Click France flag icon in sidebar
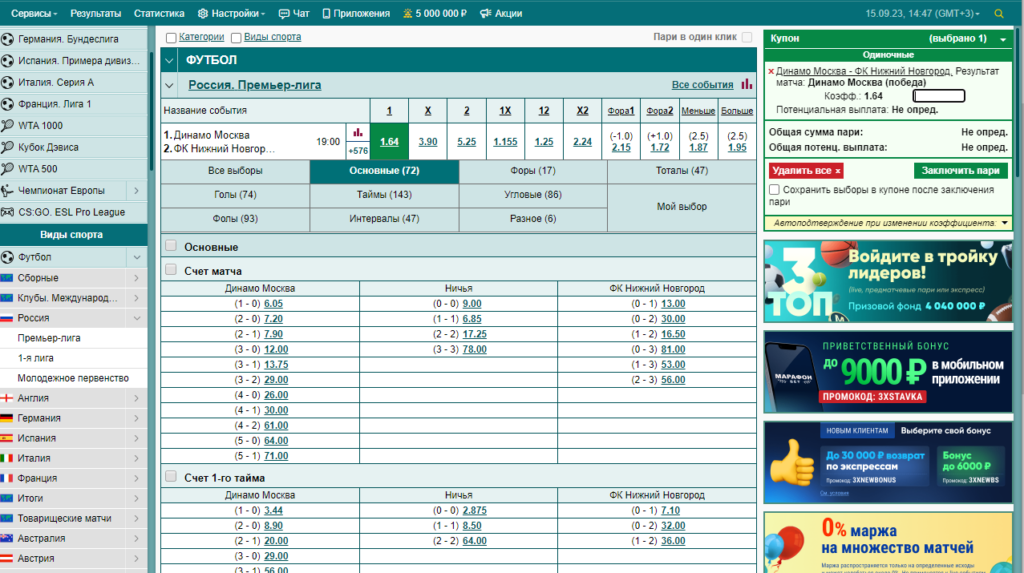 7,478
